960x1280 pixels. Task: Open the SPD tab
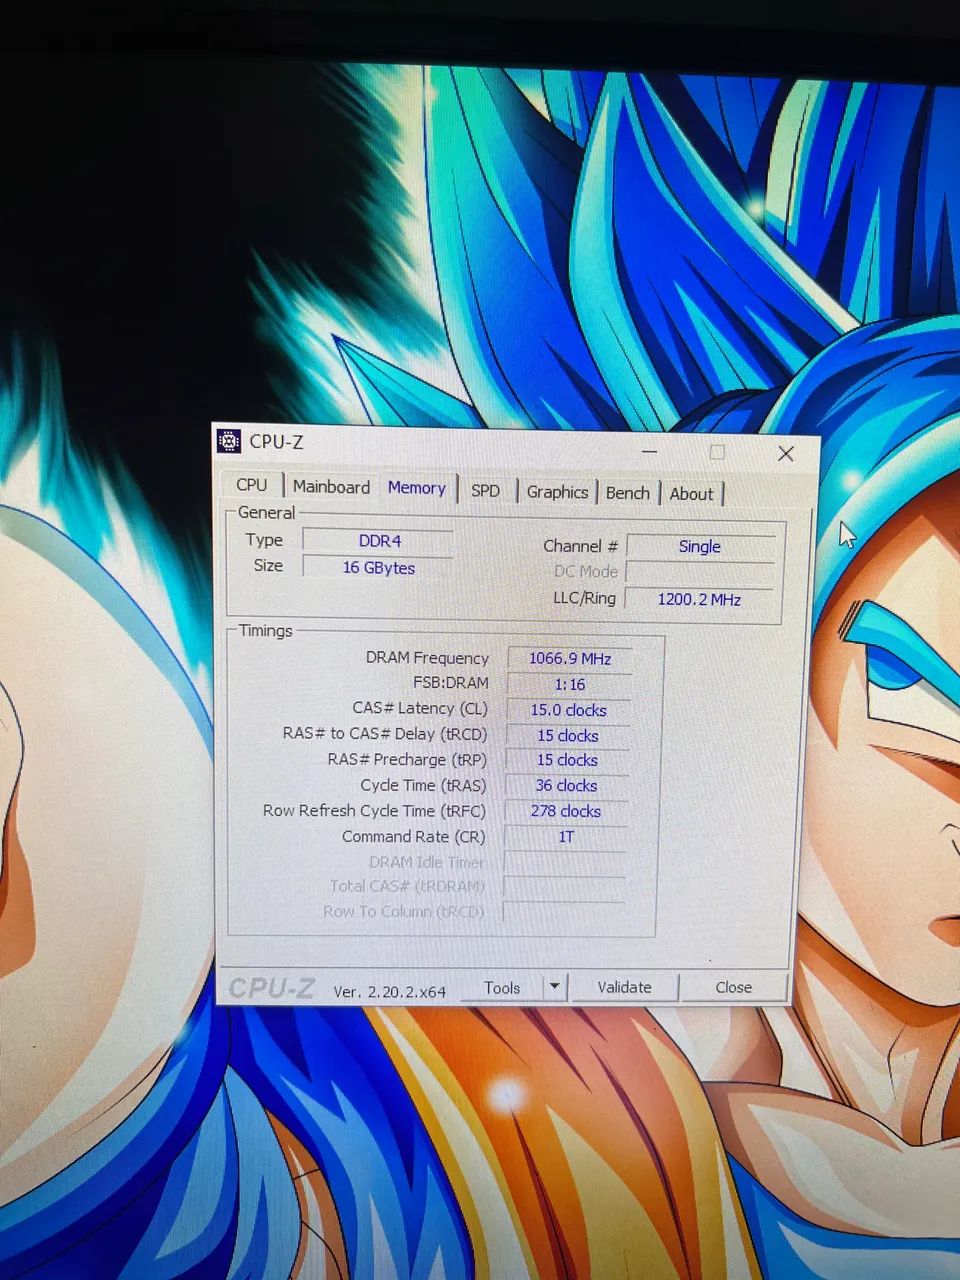(485, 491)
